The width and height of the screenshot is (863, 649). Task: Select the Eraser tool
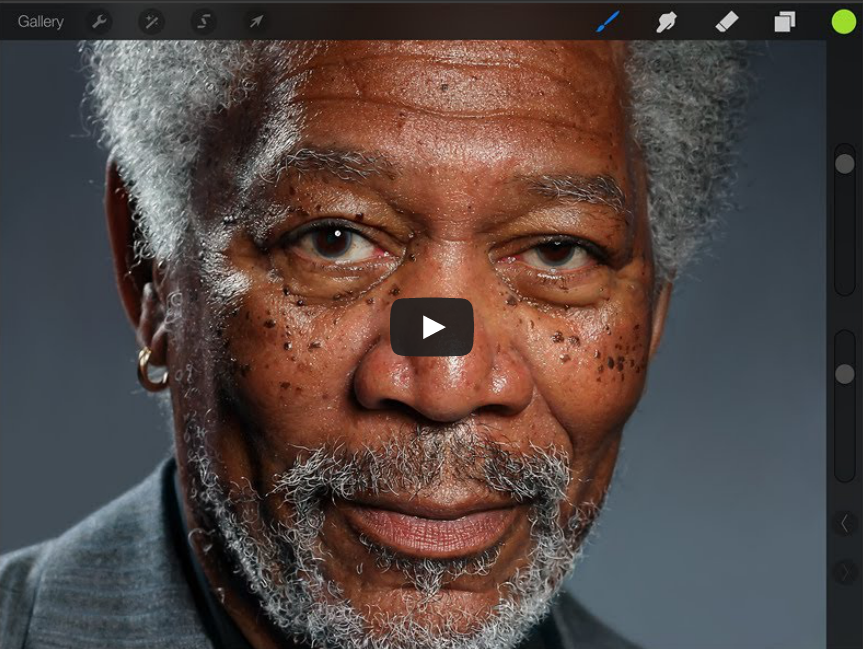click(x=726, y=21)
